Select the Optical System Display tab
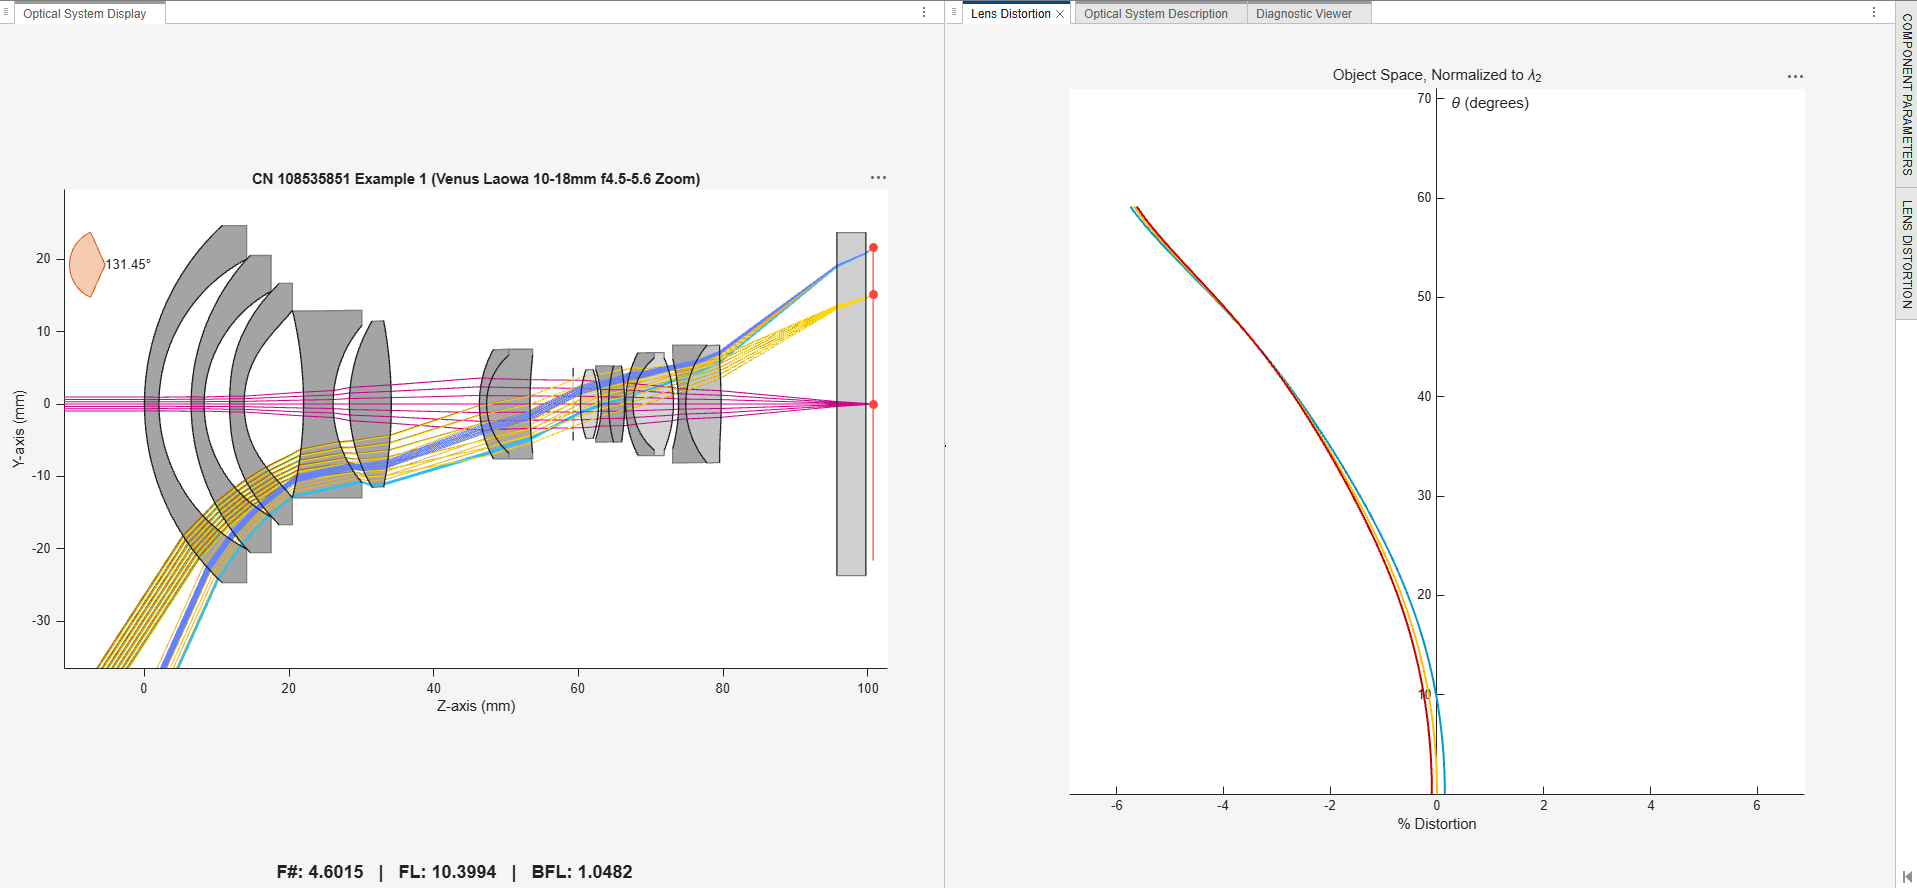The image size is (1917, 888). pyautogui.click(x=85, y=14)
